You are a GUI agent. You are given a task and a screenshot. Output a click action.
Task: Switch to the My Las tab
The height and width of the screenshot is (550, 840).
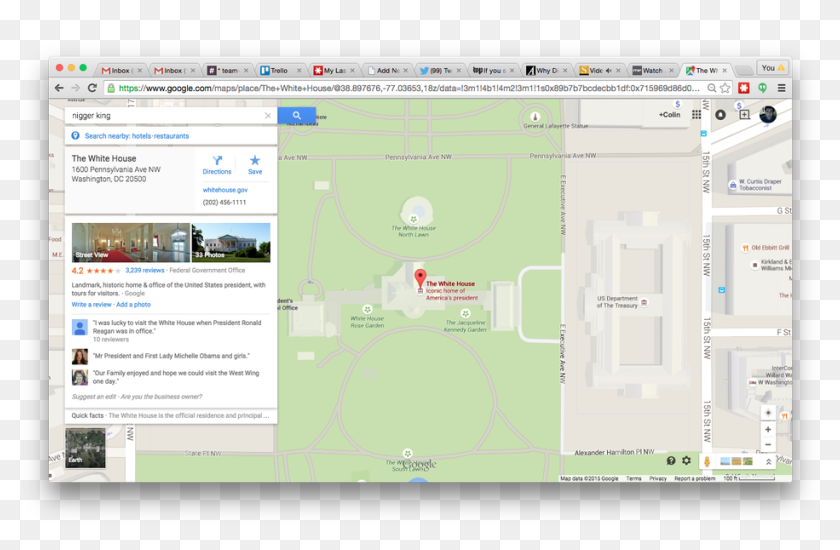(x=332, y=70)
